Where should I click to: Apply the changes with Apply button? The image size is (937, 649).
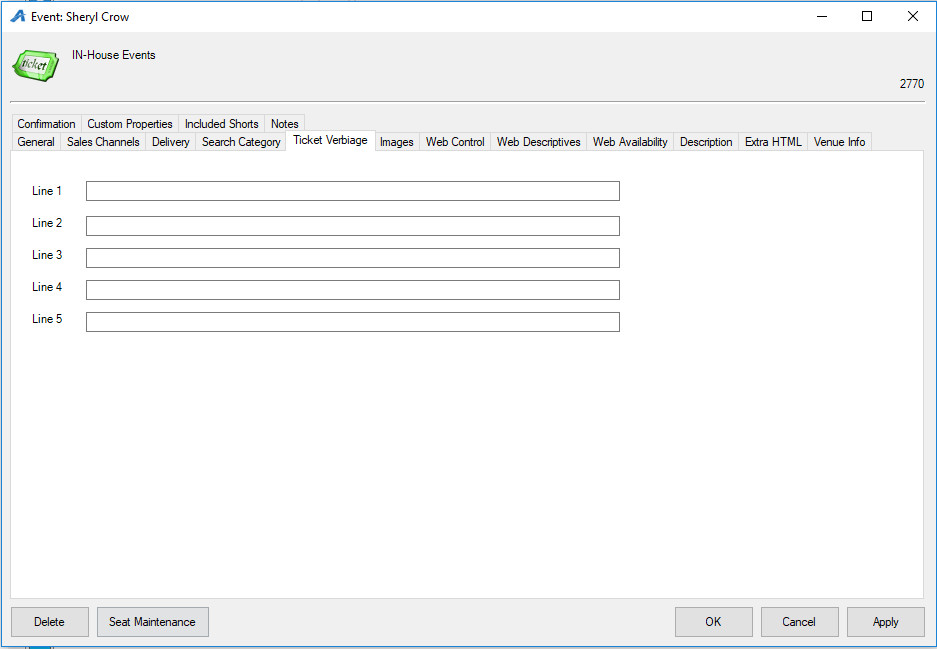pos(885,622)
